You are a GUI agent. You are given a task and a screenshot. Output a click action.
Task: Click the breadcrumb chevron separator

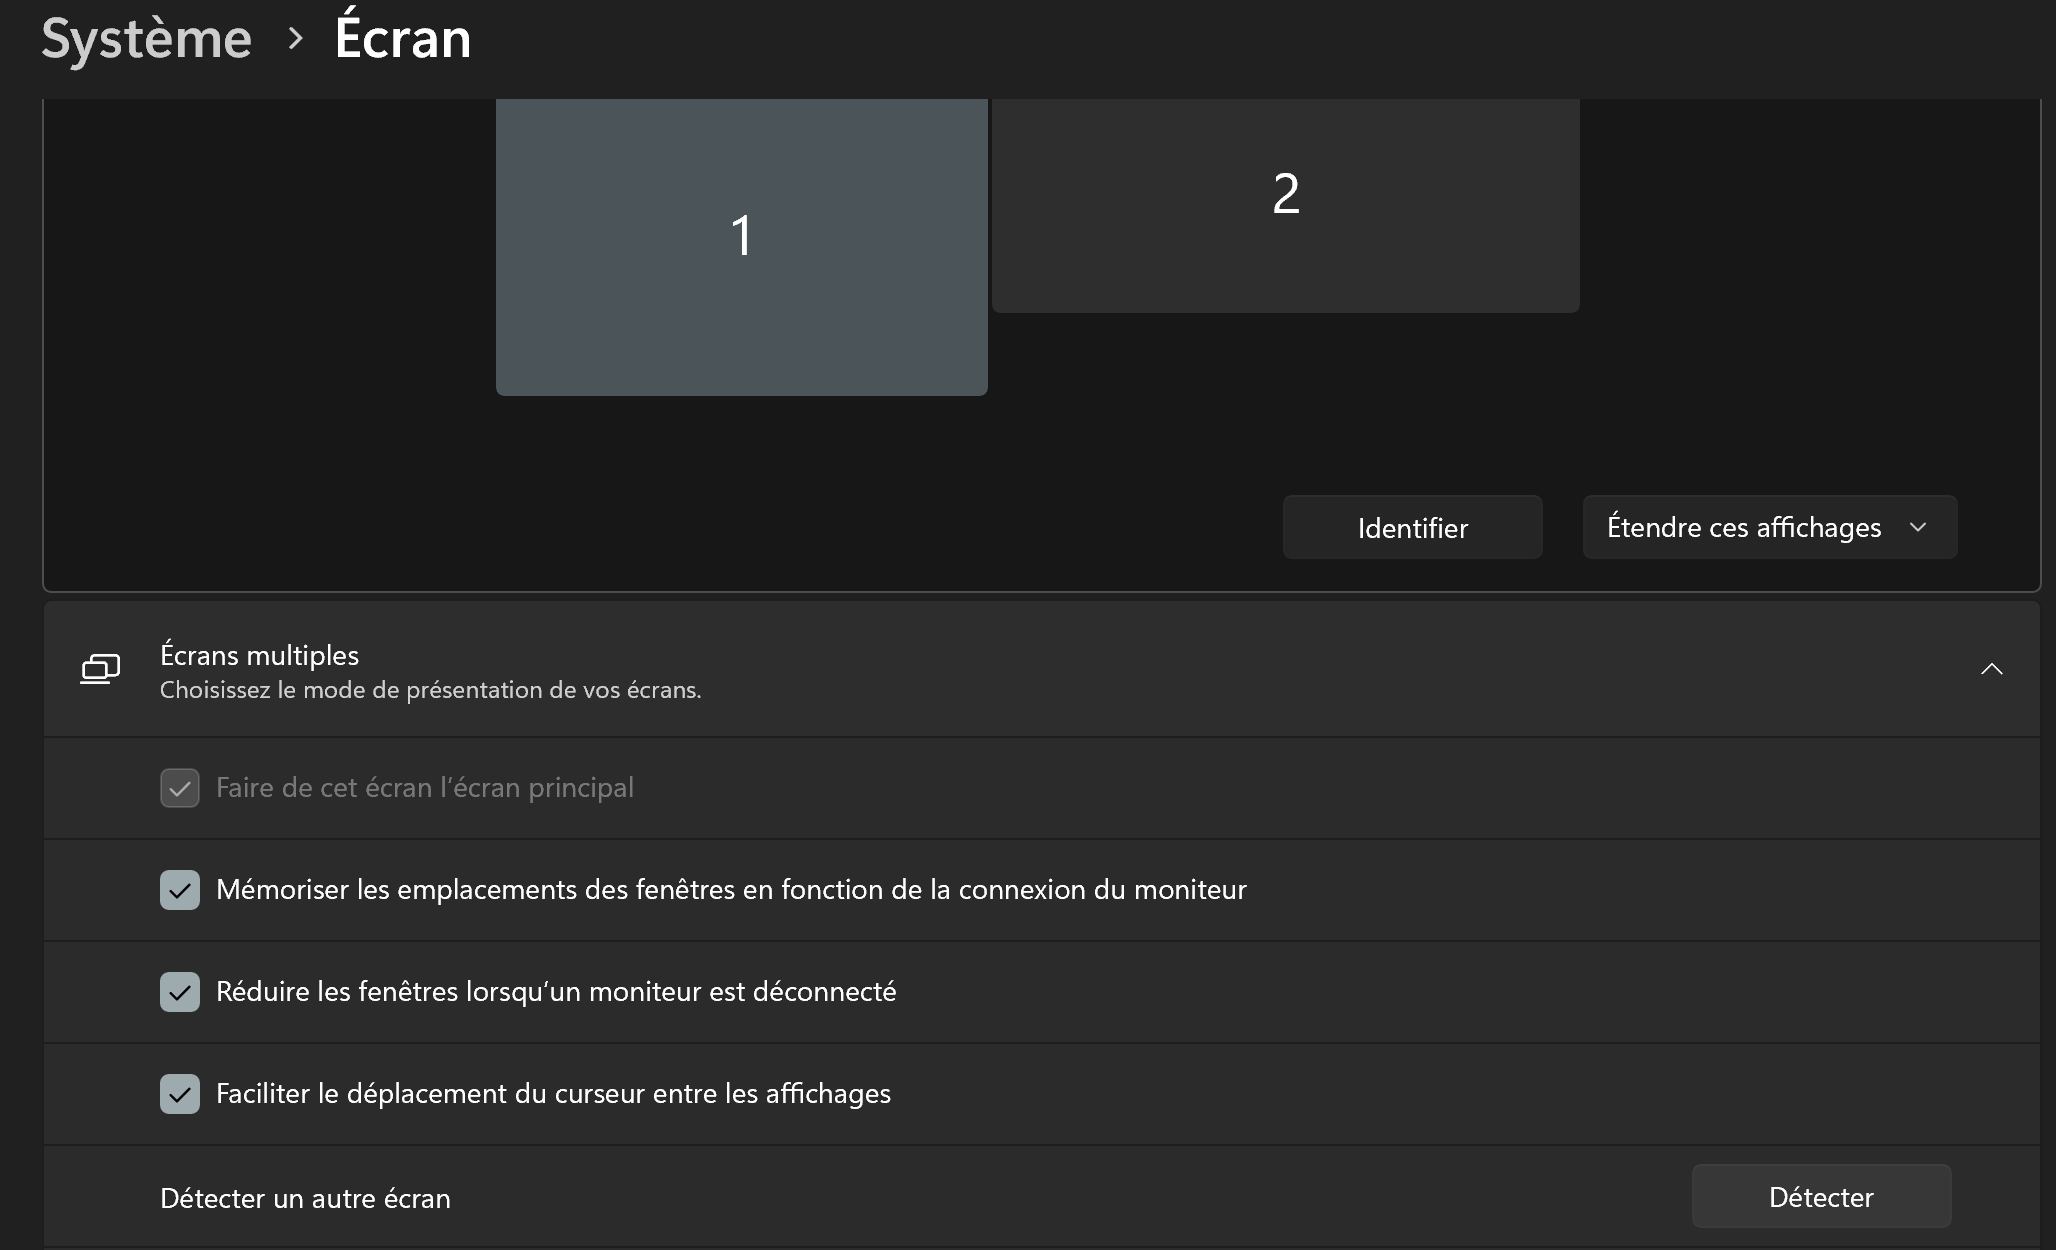click(x=295, y=39)
